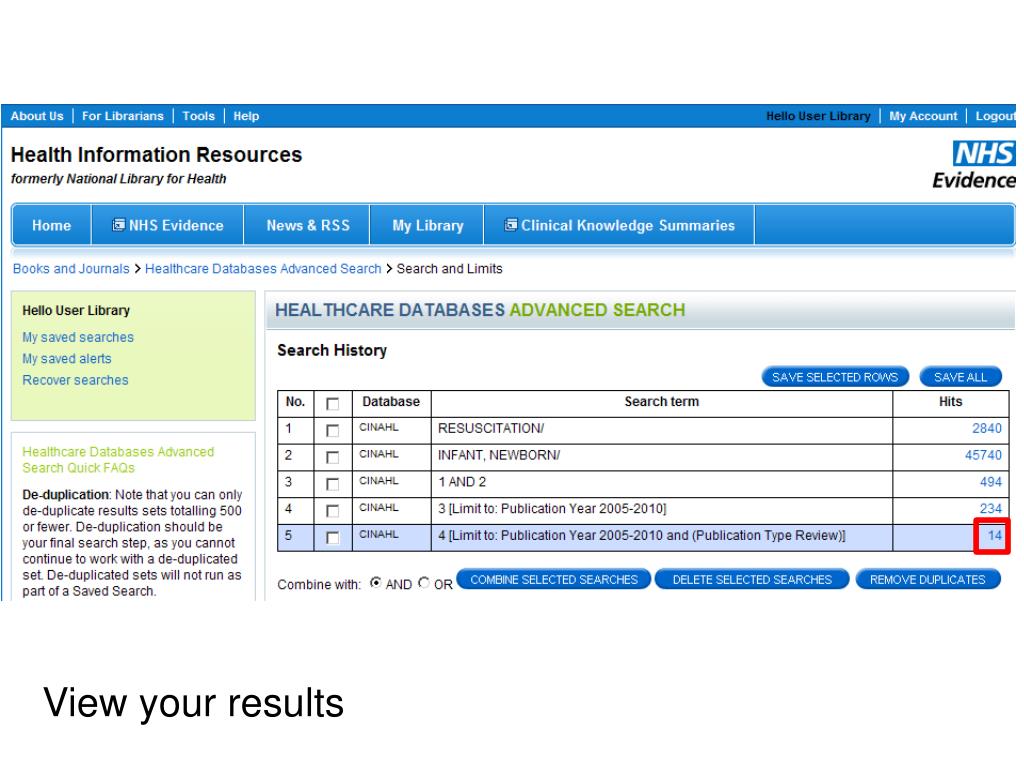Click '3 [Limit to: Publication Year 2005-2010]' term
The width and height of the screenshot is (1024, 768).
pyautogui.click(x=552, y=509)
